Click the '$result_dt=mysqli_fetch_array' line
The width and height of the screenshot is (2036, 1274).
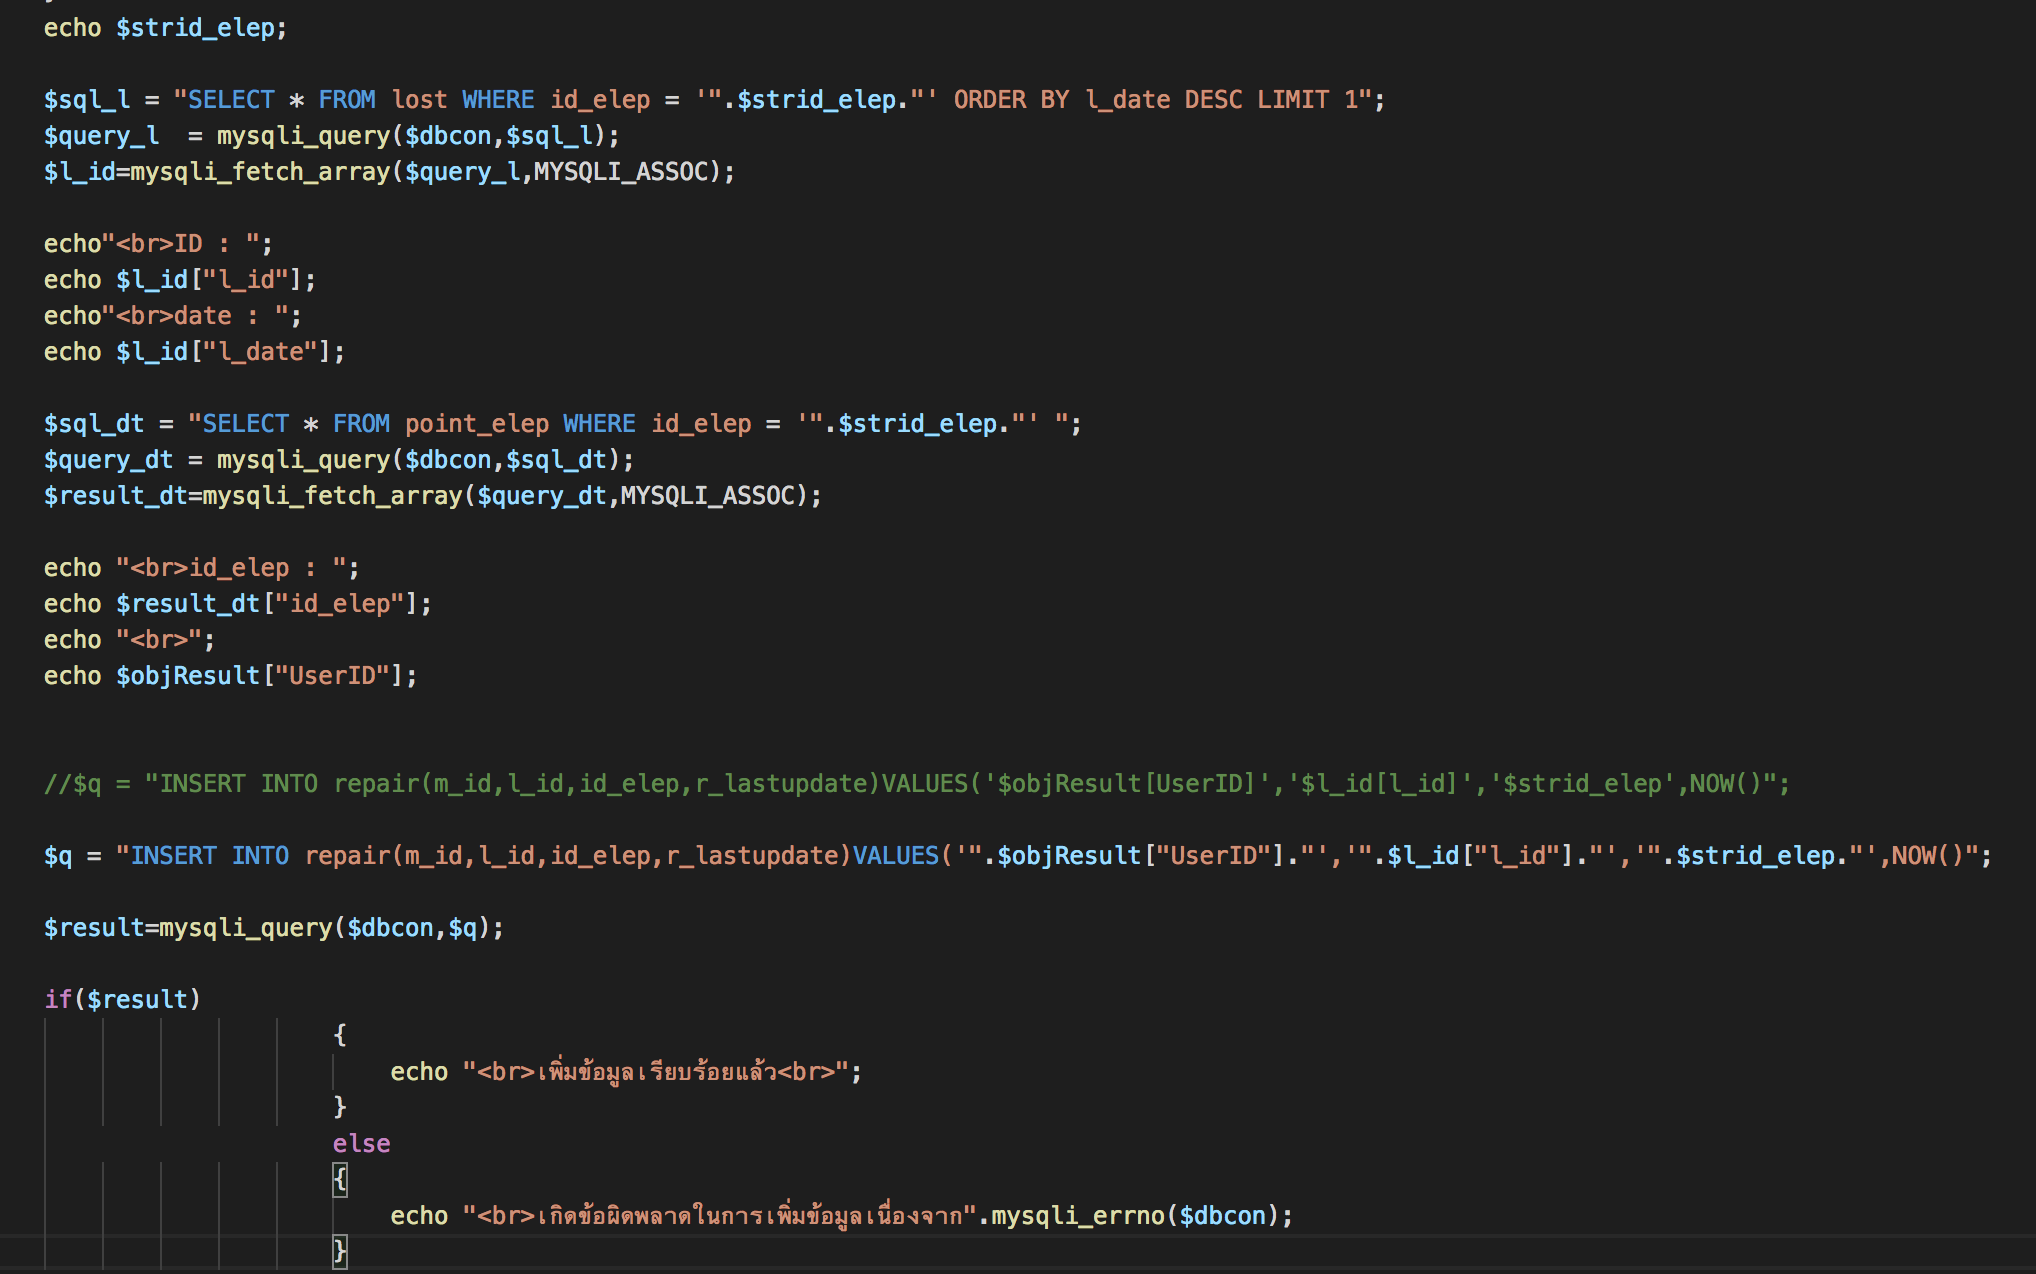pos(432,496)
